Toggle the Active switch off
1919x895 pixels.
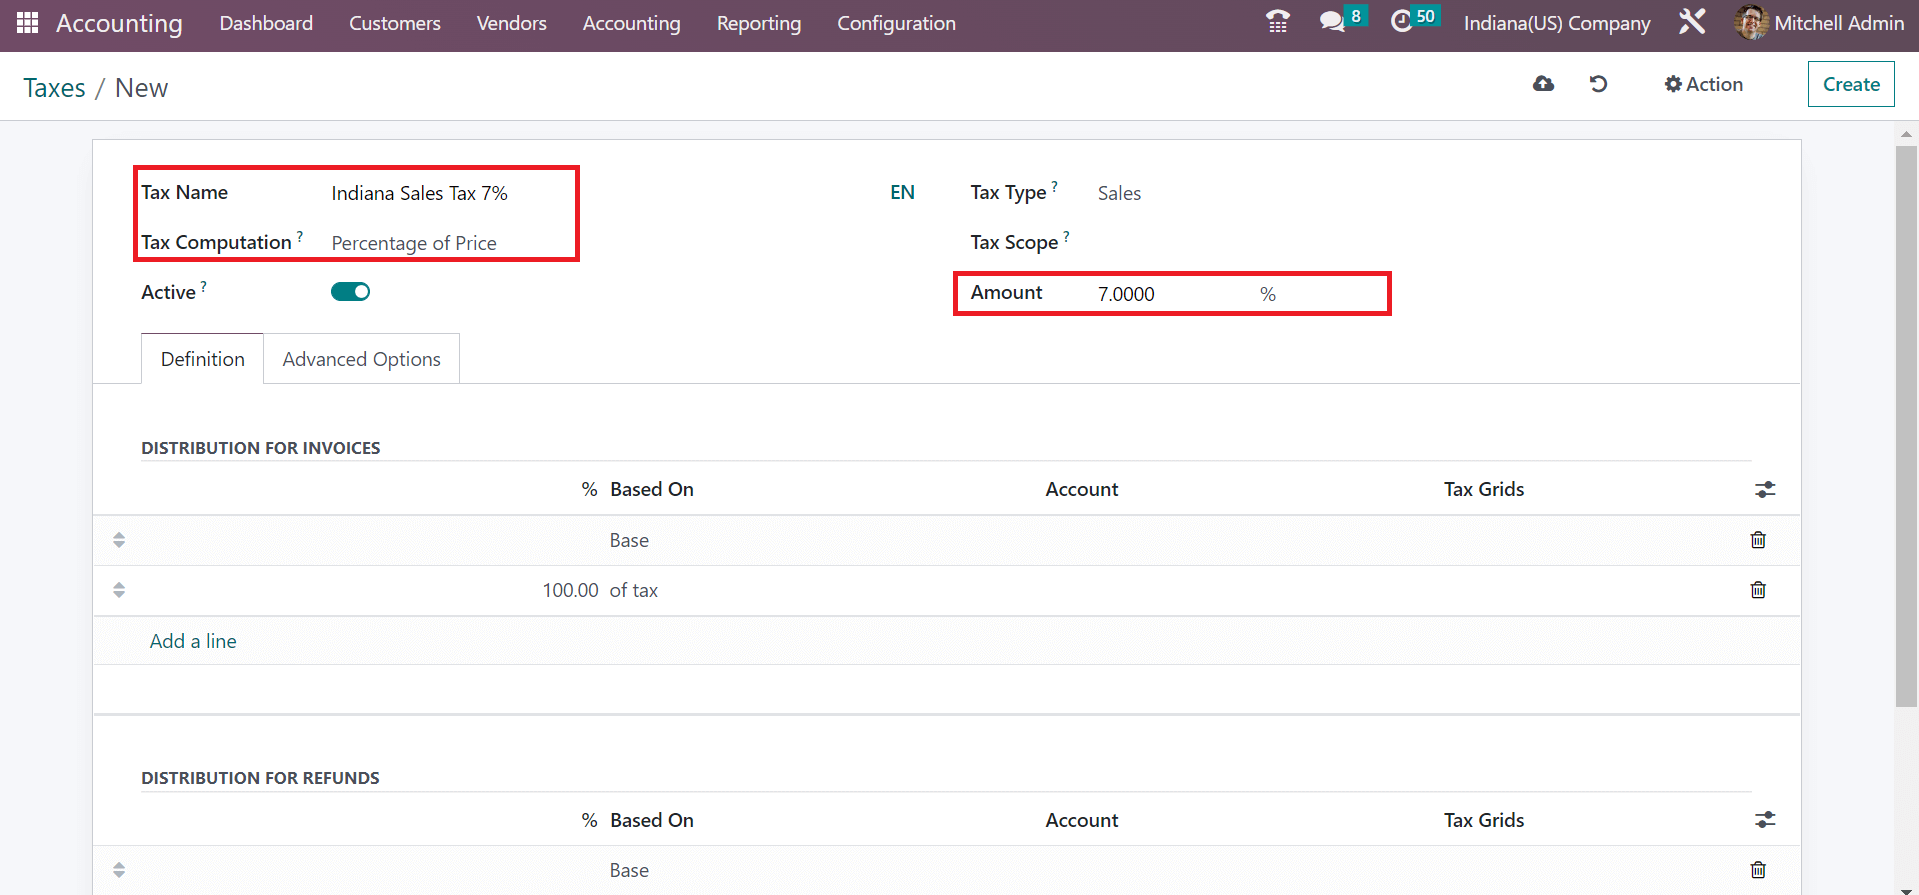point(350,292)
